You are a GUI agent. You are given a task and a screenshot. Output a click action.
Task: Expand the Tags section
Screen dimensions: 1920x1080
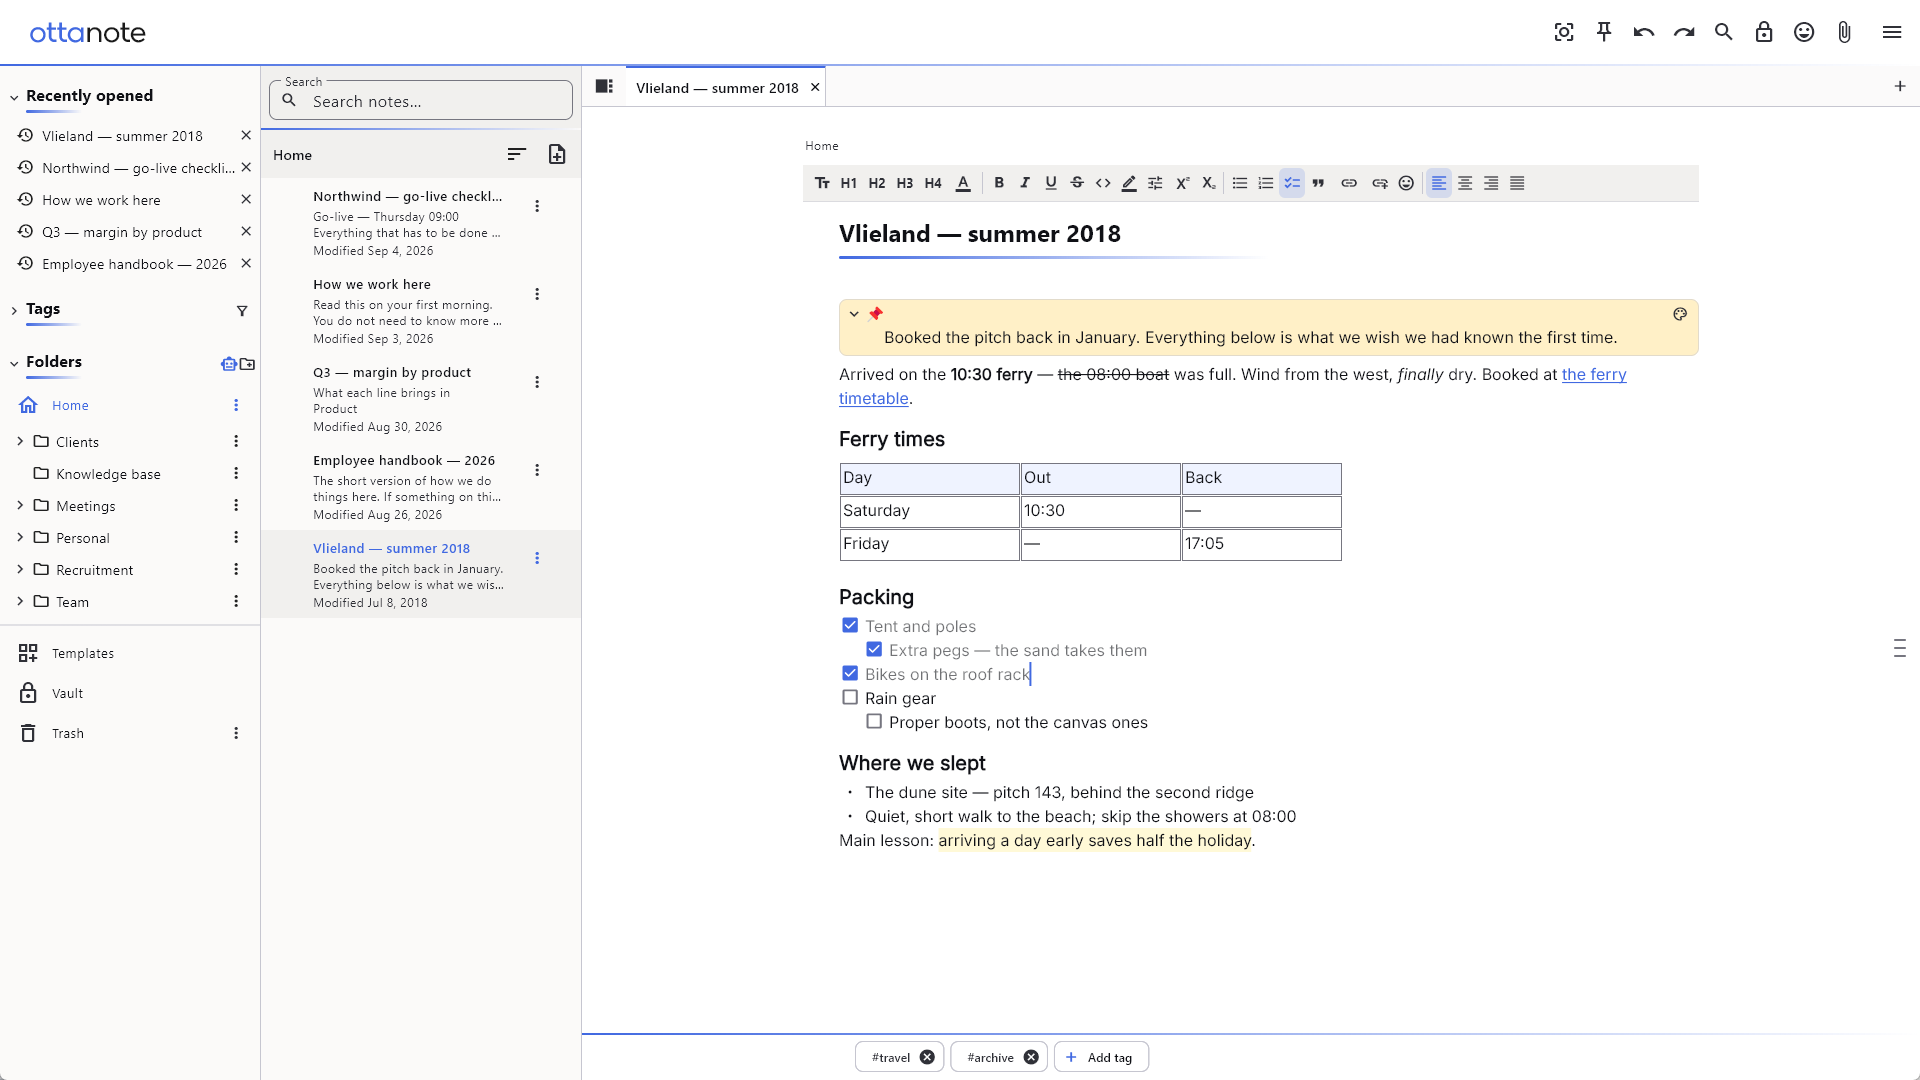[14, 310]
